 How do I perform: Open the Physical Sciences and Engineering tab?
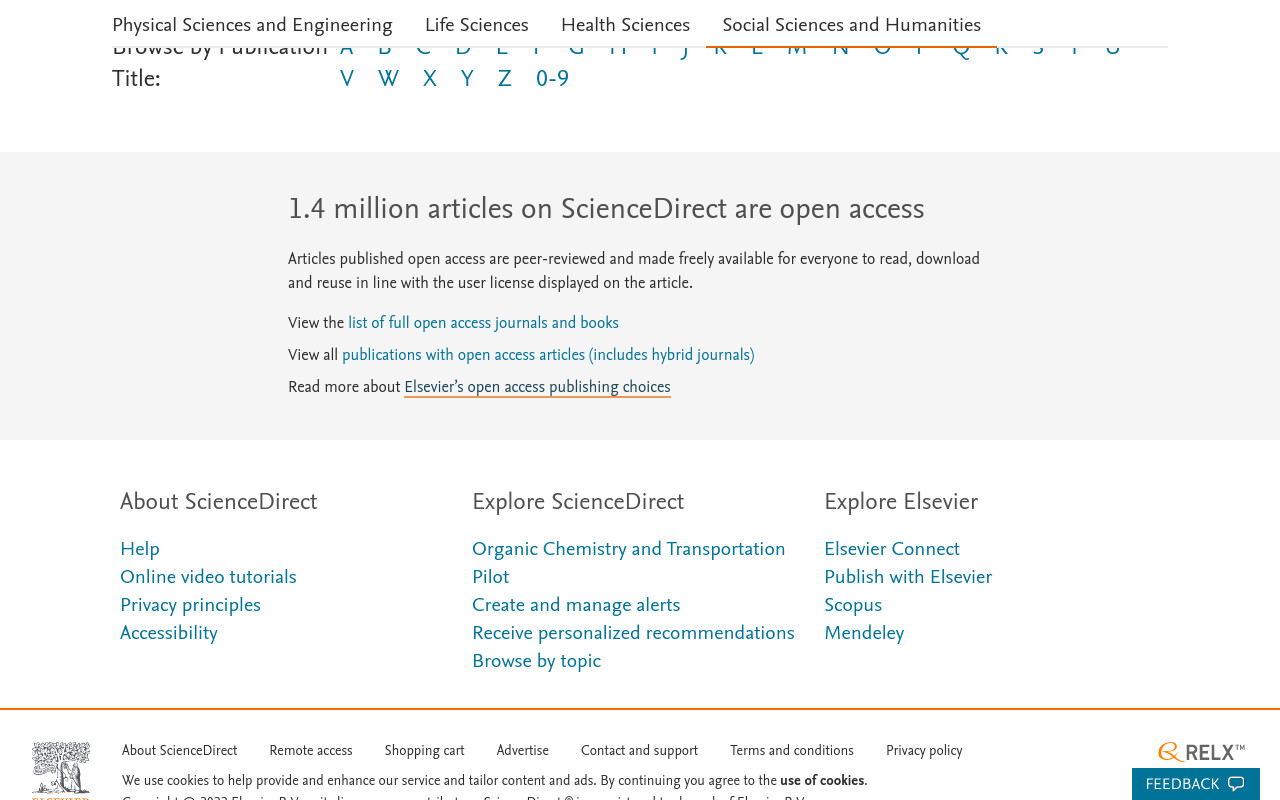(252, 25)
